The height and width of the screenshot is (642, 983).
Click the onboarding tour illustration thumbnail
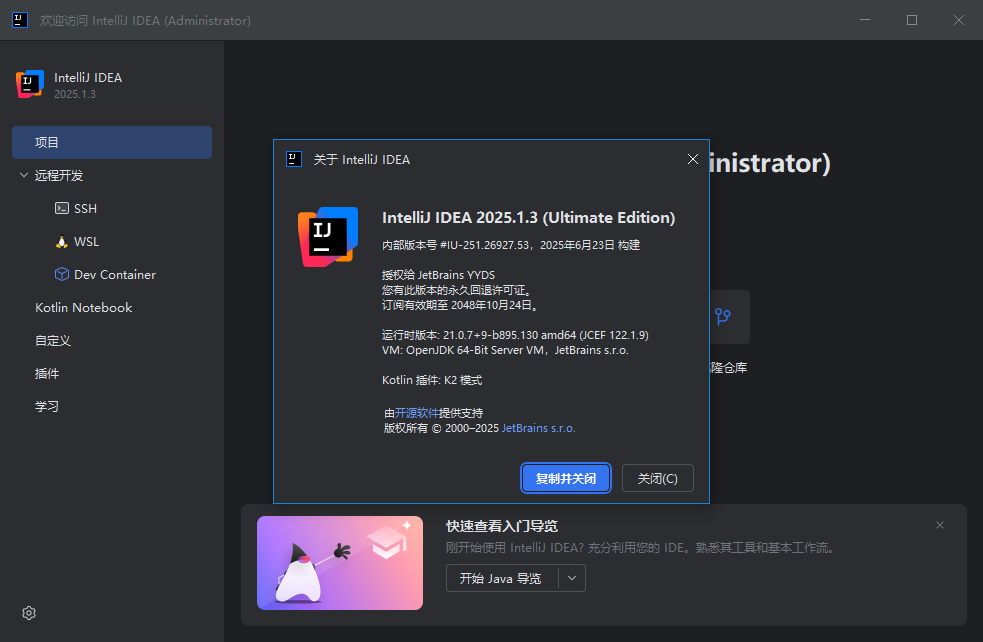[340, 563]
